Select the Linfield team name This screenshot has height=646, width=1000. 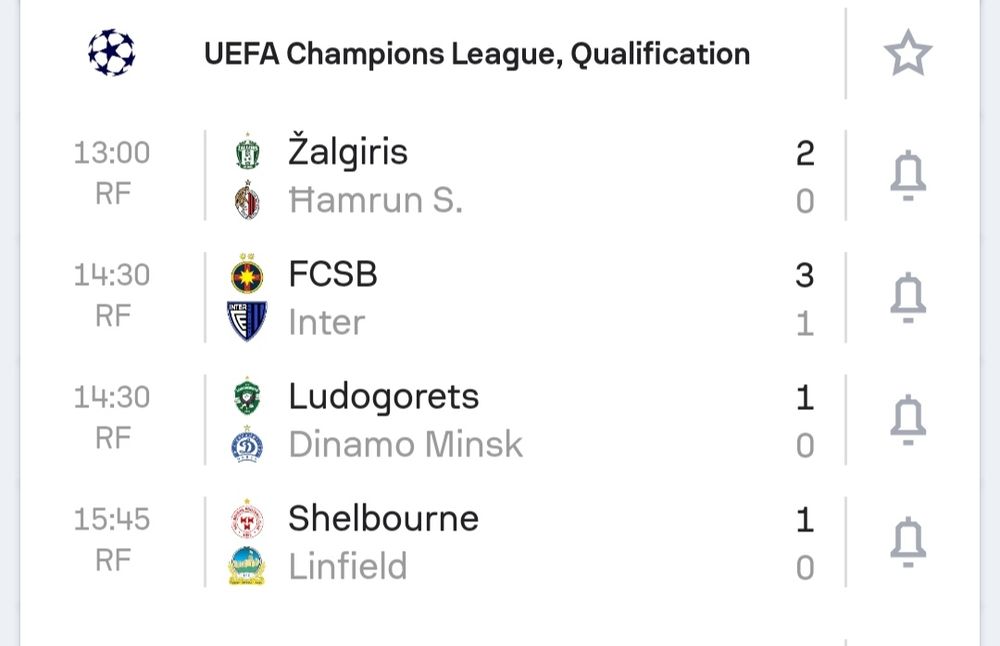[x=348, y=567]
